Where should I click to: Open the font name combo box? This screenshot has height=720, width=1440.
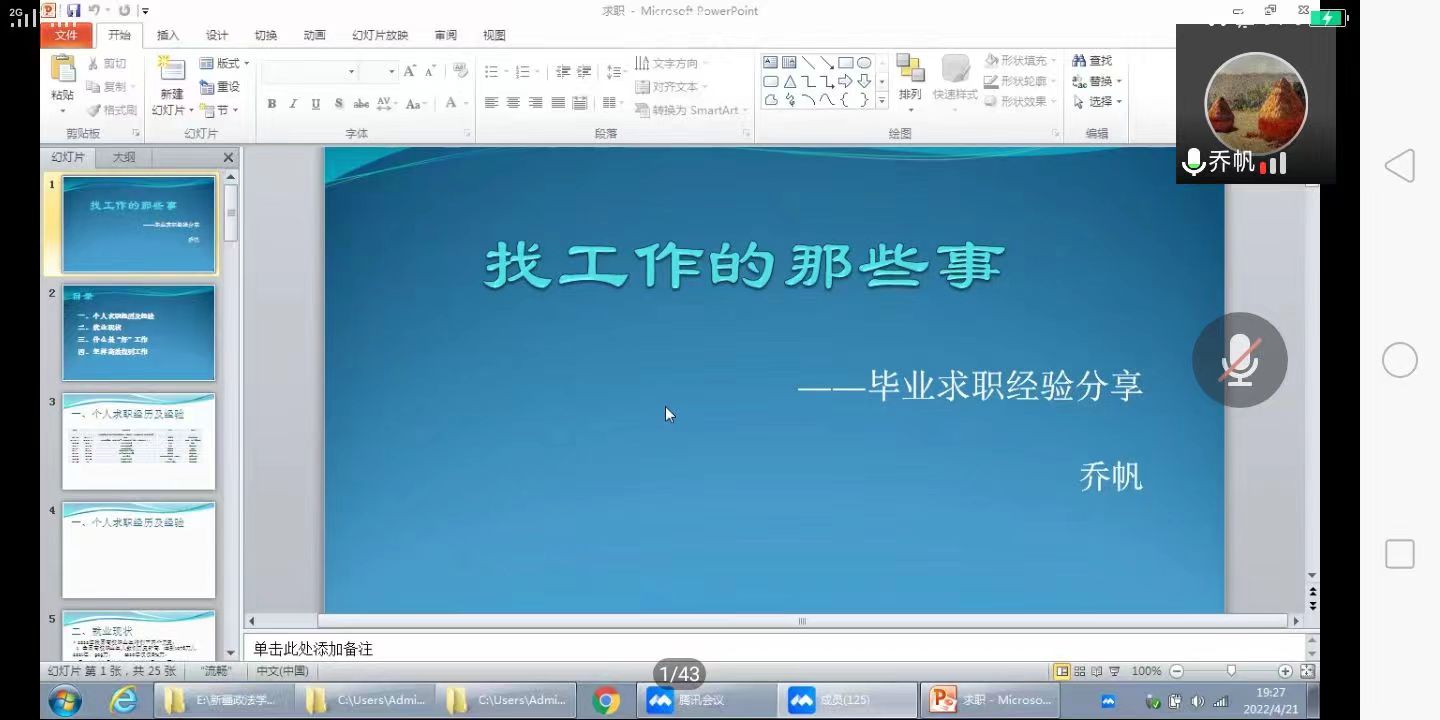(x=309, y=72)
